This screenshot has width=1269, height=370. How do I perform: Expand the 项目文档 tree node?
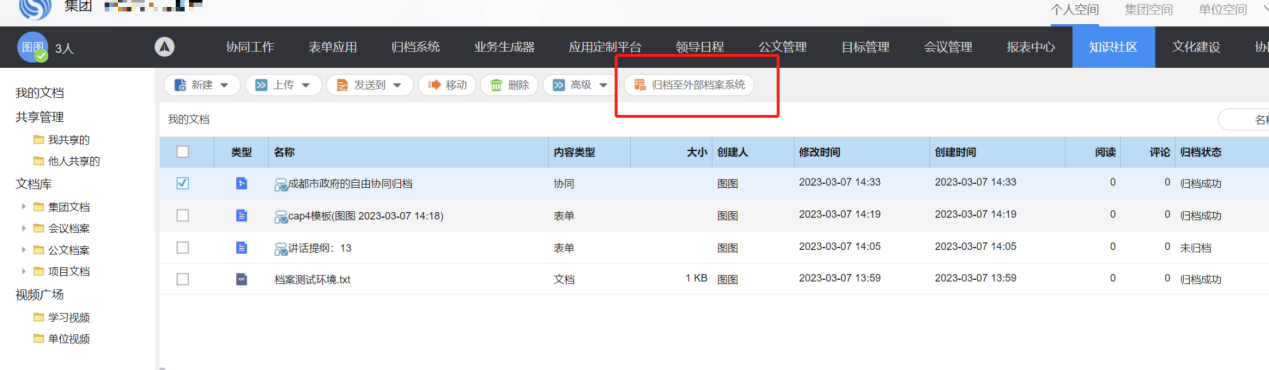pyautogui.click(x=23, y=271)
